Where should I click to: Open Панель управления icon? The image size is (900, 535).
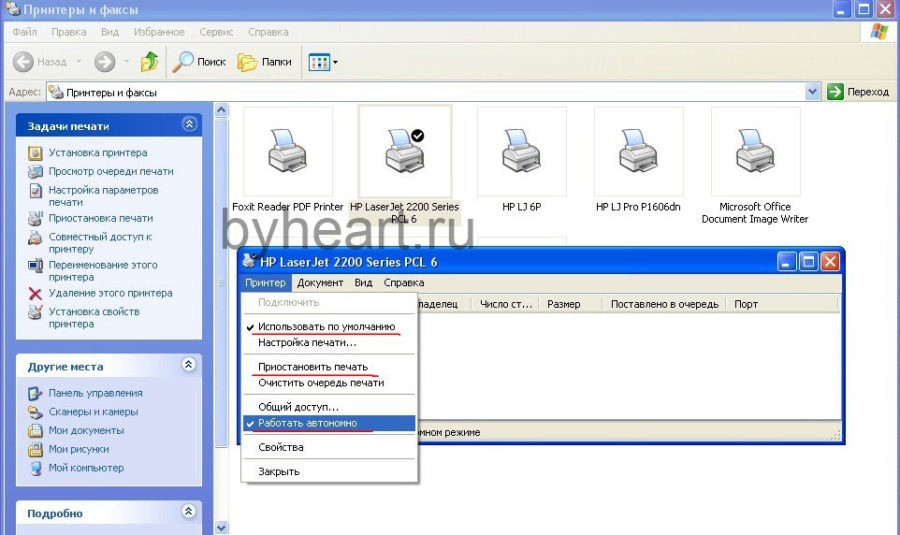coord(35,393)
